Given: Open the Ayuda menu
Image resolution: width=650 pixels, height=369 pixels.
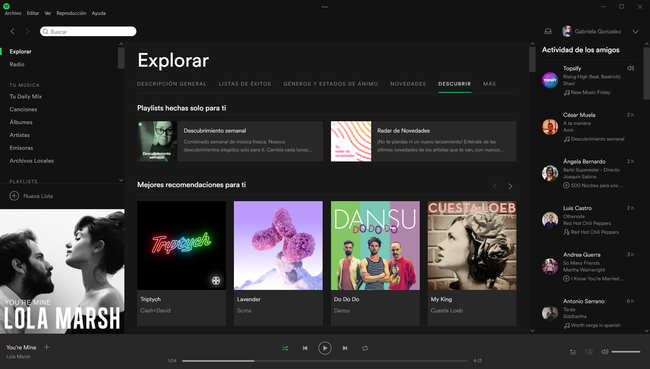Looking at the screenshot, I should (99, 13).
